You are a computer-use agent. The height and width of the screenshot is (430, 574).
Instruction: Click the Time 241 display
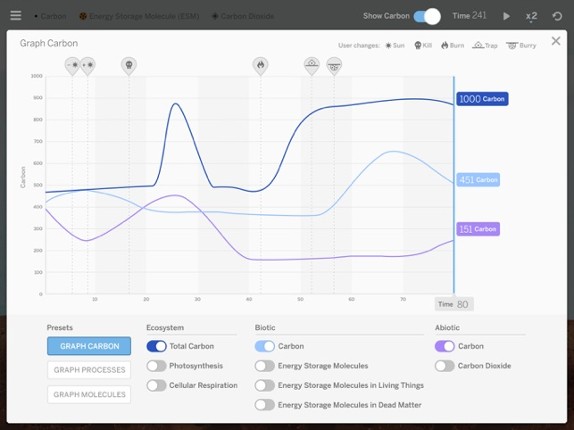pyautogui.click(x=469, y=16)
